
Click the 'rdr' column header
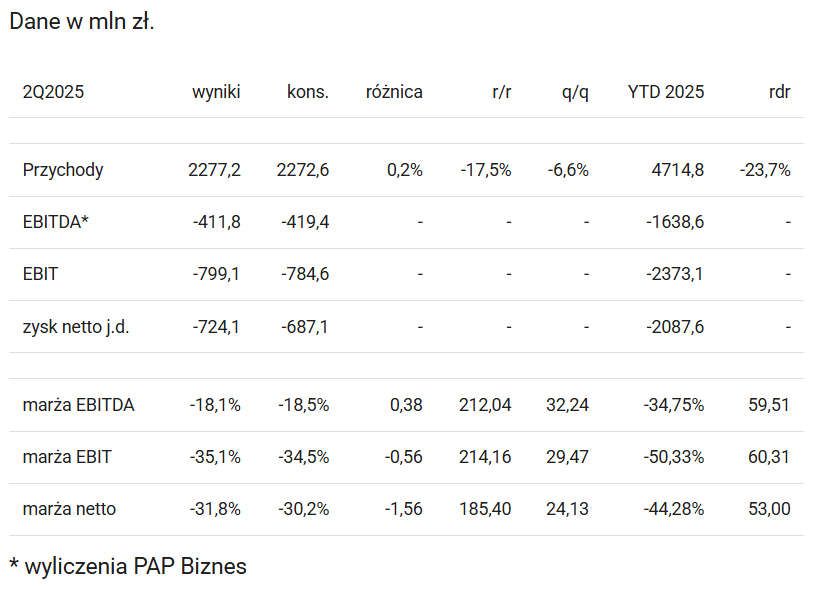pos(779,92)
